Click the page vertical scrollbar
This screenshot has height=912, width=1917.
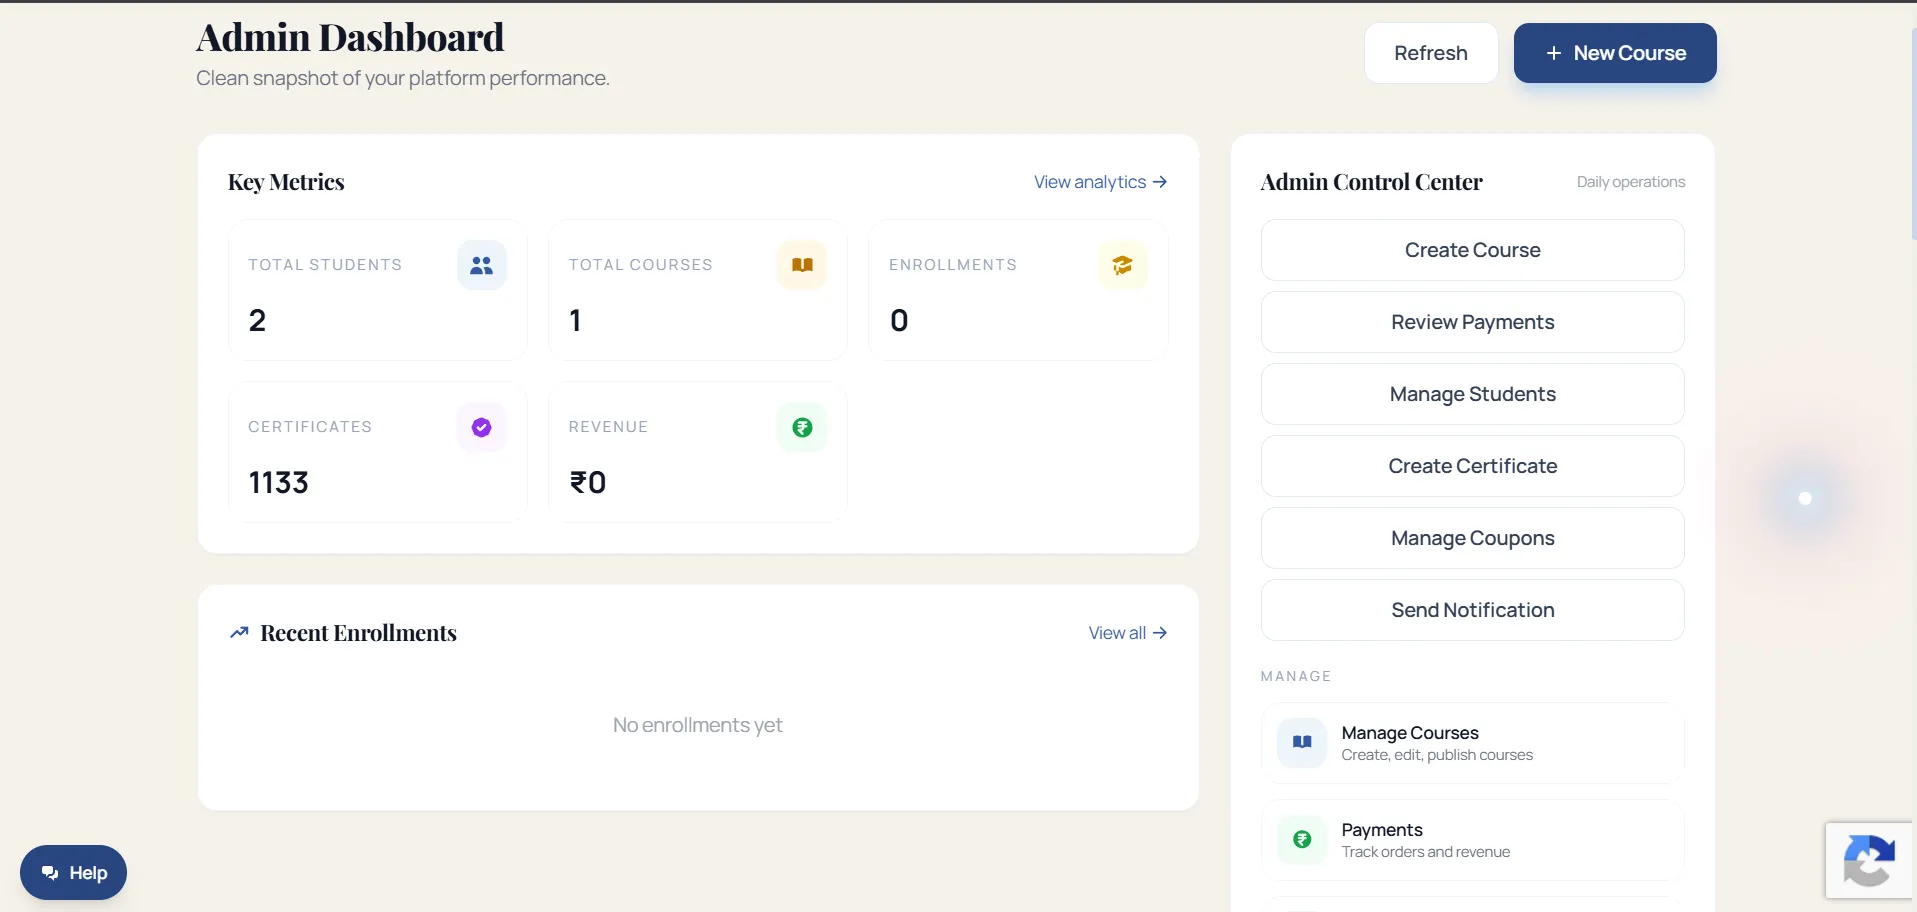pyautogui.click(x=1913, y=135)
